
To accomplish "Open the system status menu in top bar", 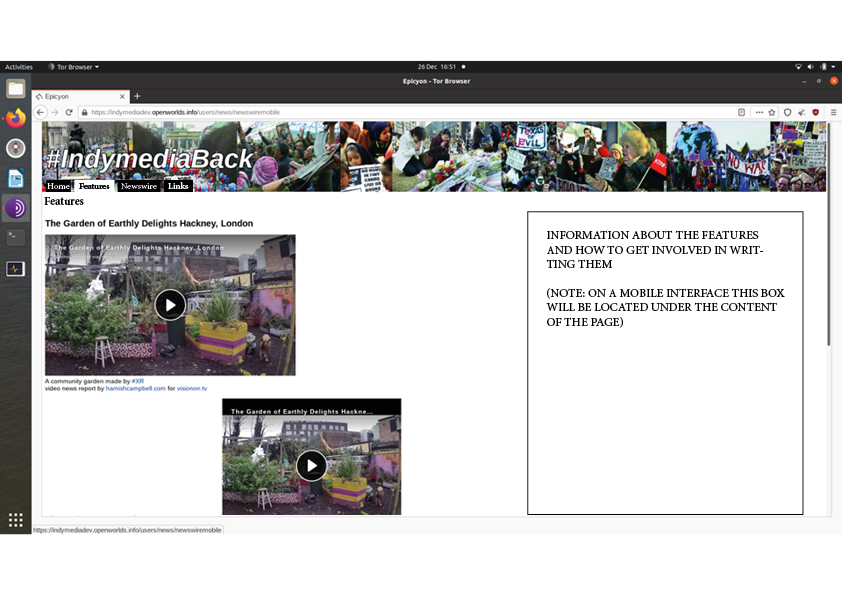I will (814, 67).
